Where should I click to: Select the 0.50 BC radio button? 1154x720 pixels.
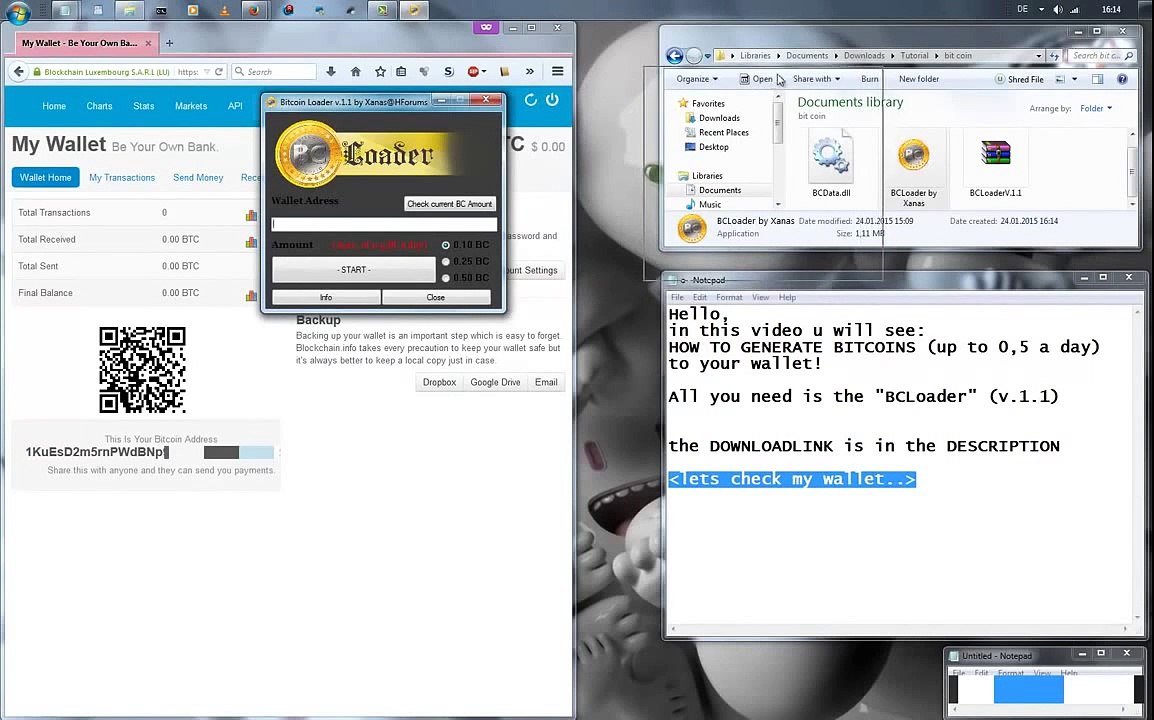(445, 278)
